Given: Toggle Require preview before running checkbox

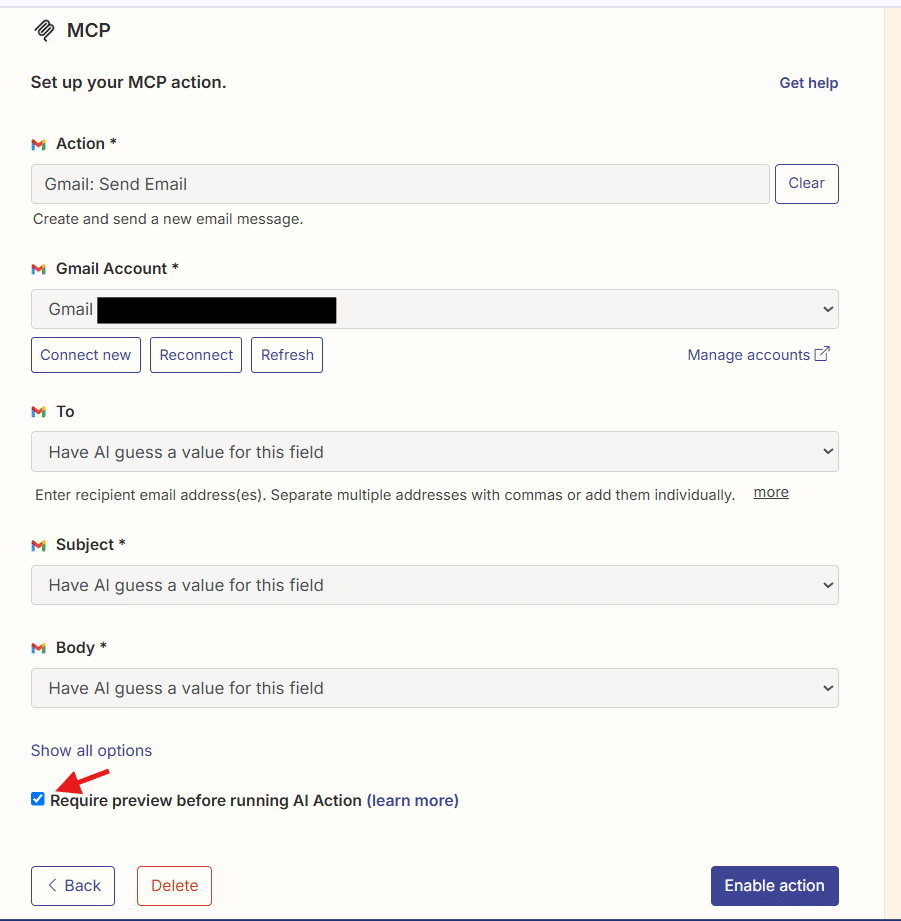Looking at the screenshot, I should [x=38, y=799].
